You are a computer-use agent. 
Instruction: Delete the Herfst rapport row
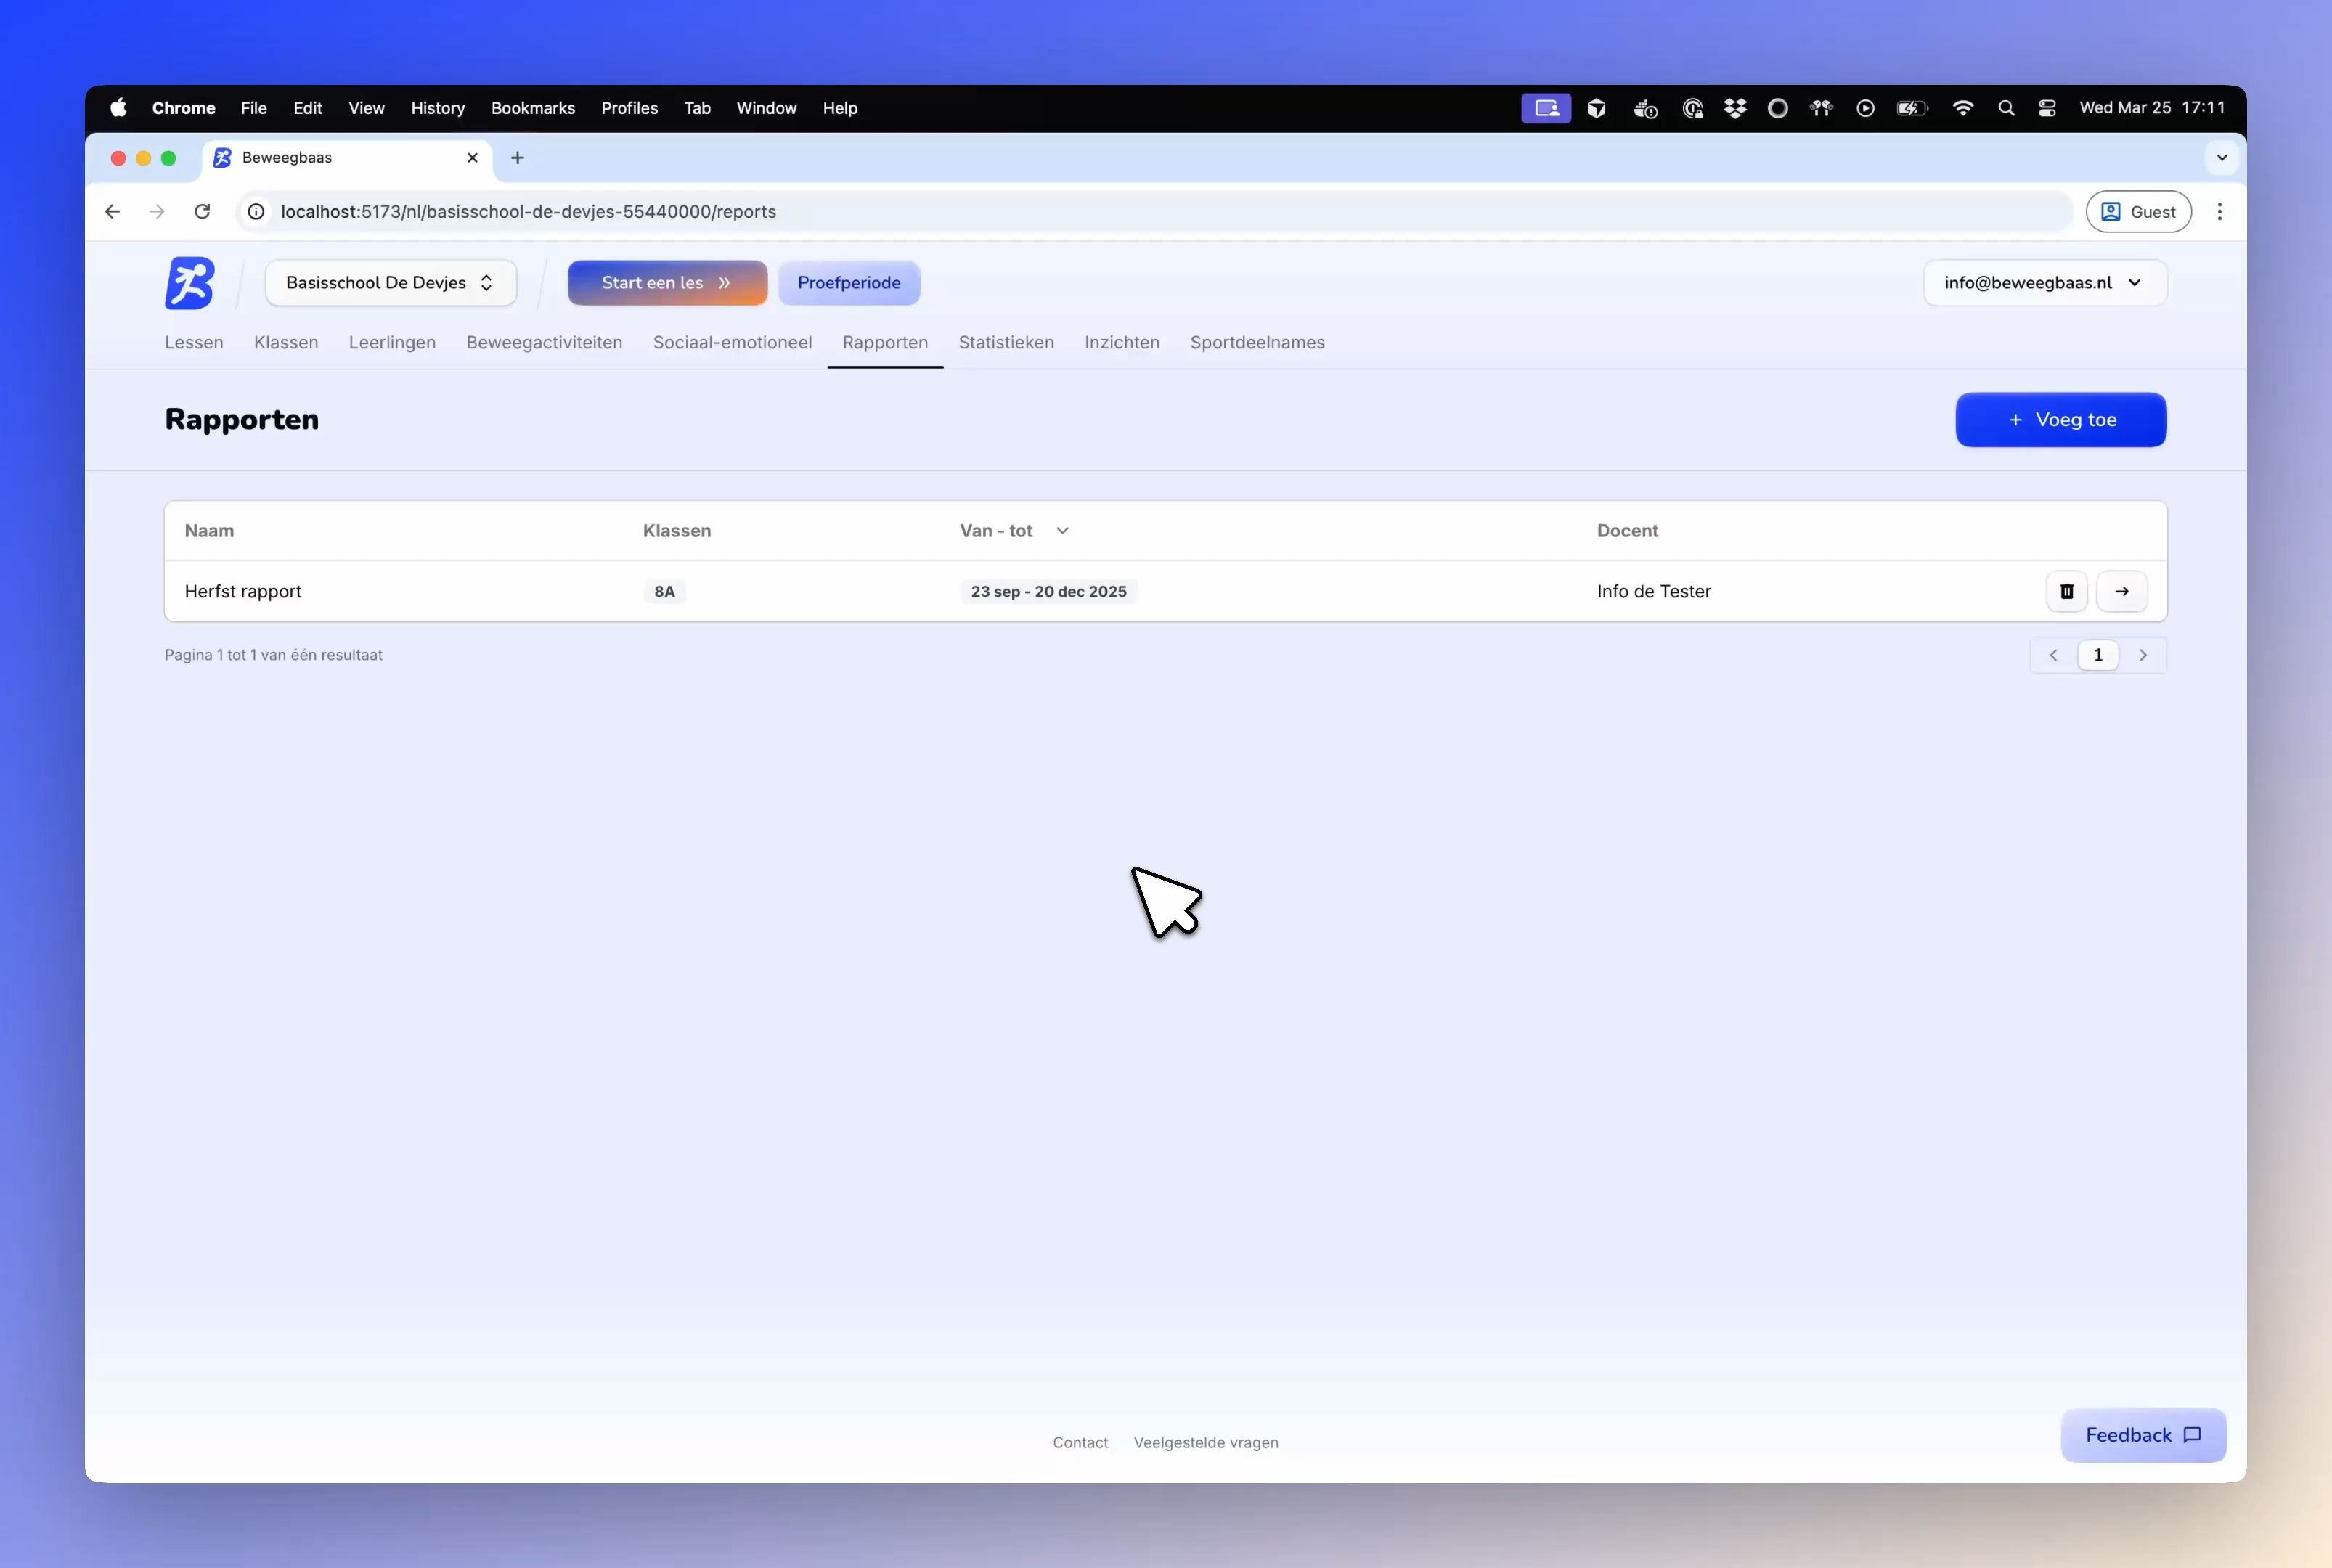pos(2066,591)
